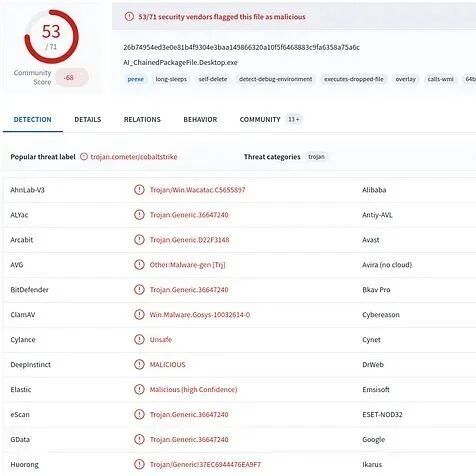Select the peexe tag
Viewport: 476px width, 476px height.
pyautogui.click(x=136, y=79)
